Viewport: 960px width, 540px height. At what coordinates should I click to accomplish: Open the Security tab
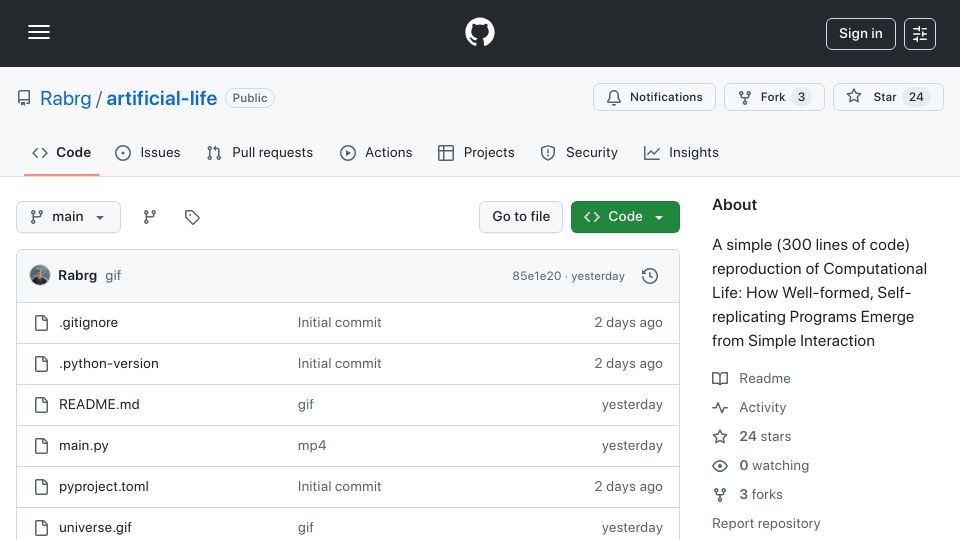coord(579,152)
